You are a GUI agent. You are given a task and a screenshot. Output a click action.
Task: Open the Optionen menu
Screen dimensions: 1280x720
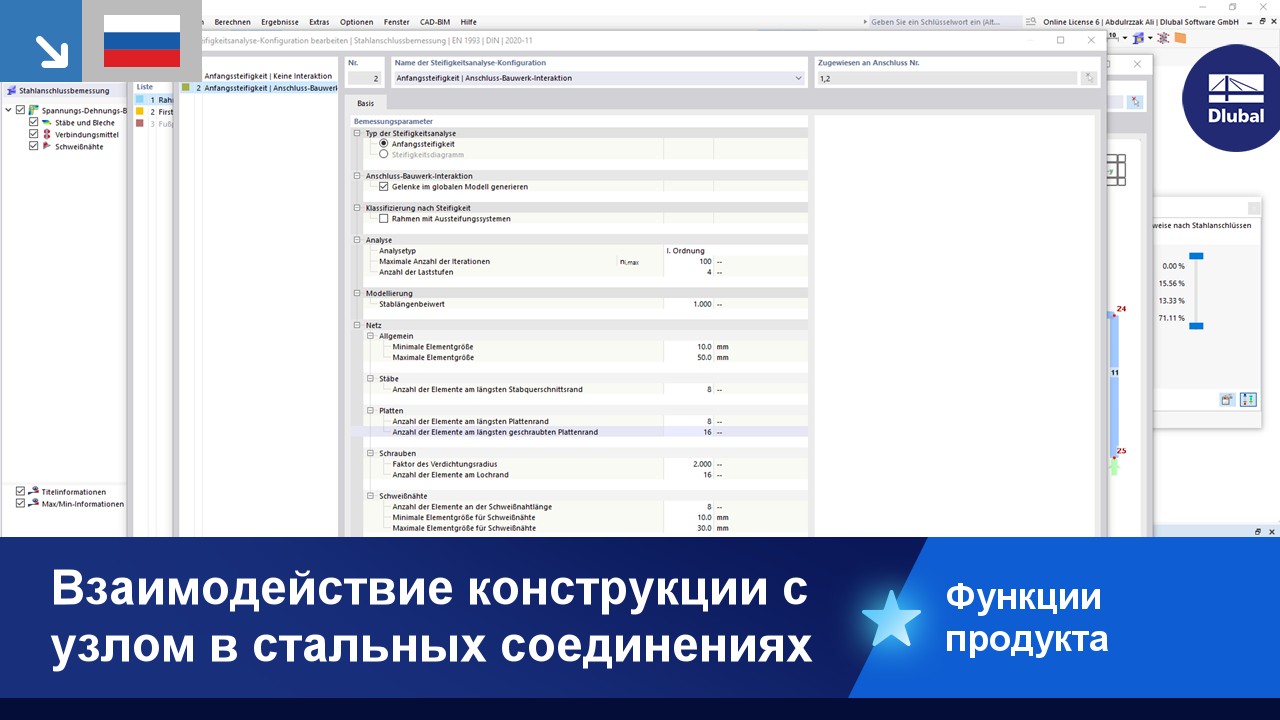(x=356, y=22)
